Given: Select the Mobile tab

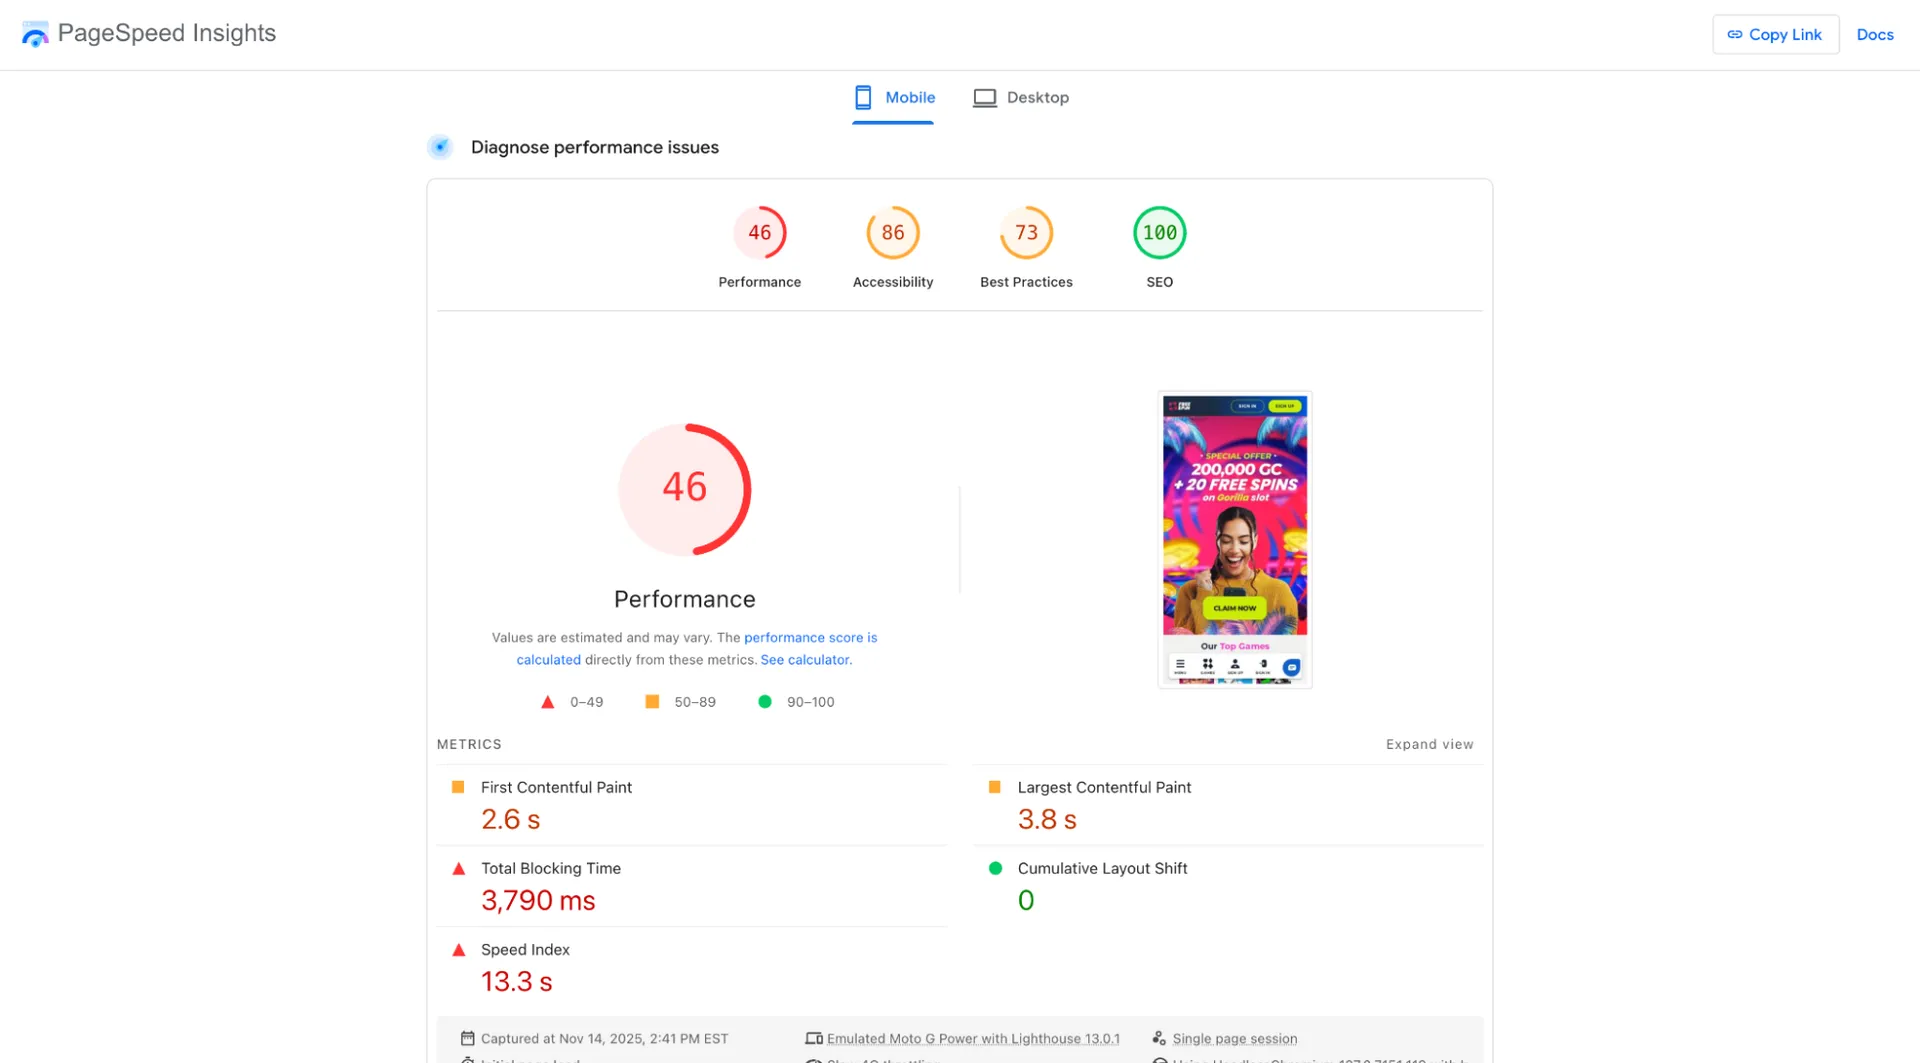Looking at the screenshot, I should pos(893,97).
